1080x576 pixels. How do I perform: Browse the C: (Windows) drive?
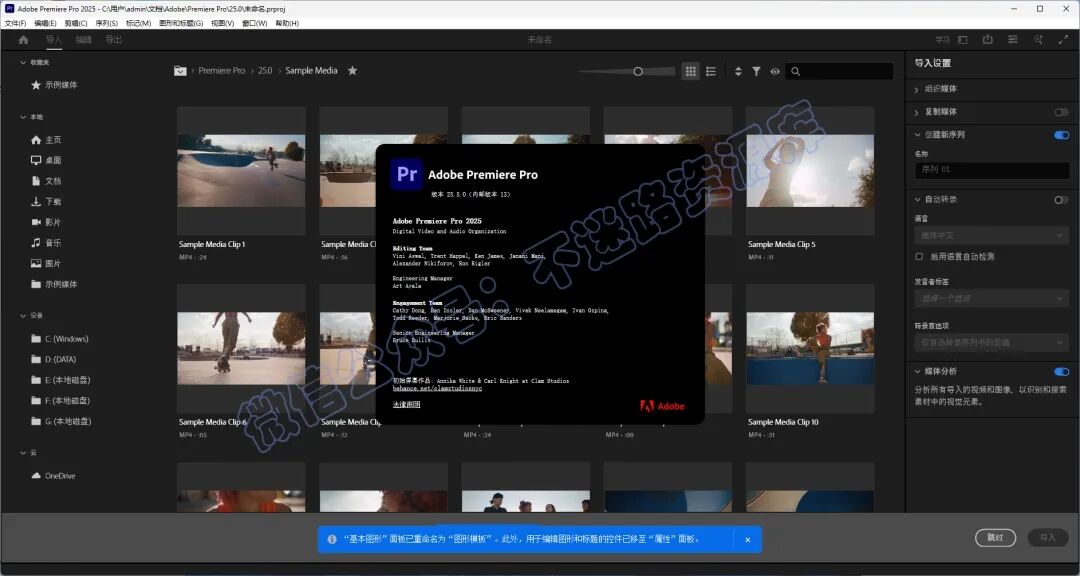[59, 339]
